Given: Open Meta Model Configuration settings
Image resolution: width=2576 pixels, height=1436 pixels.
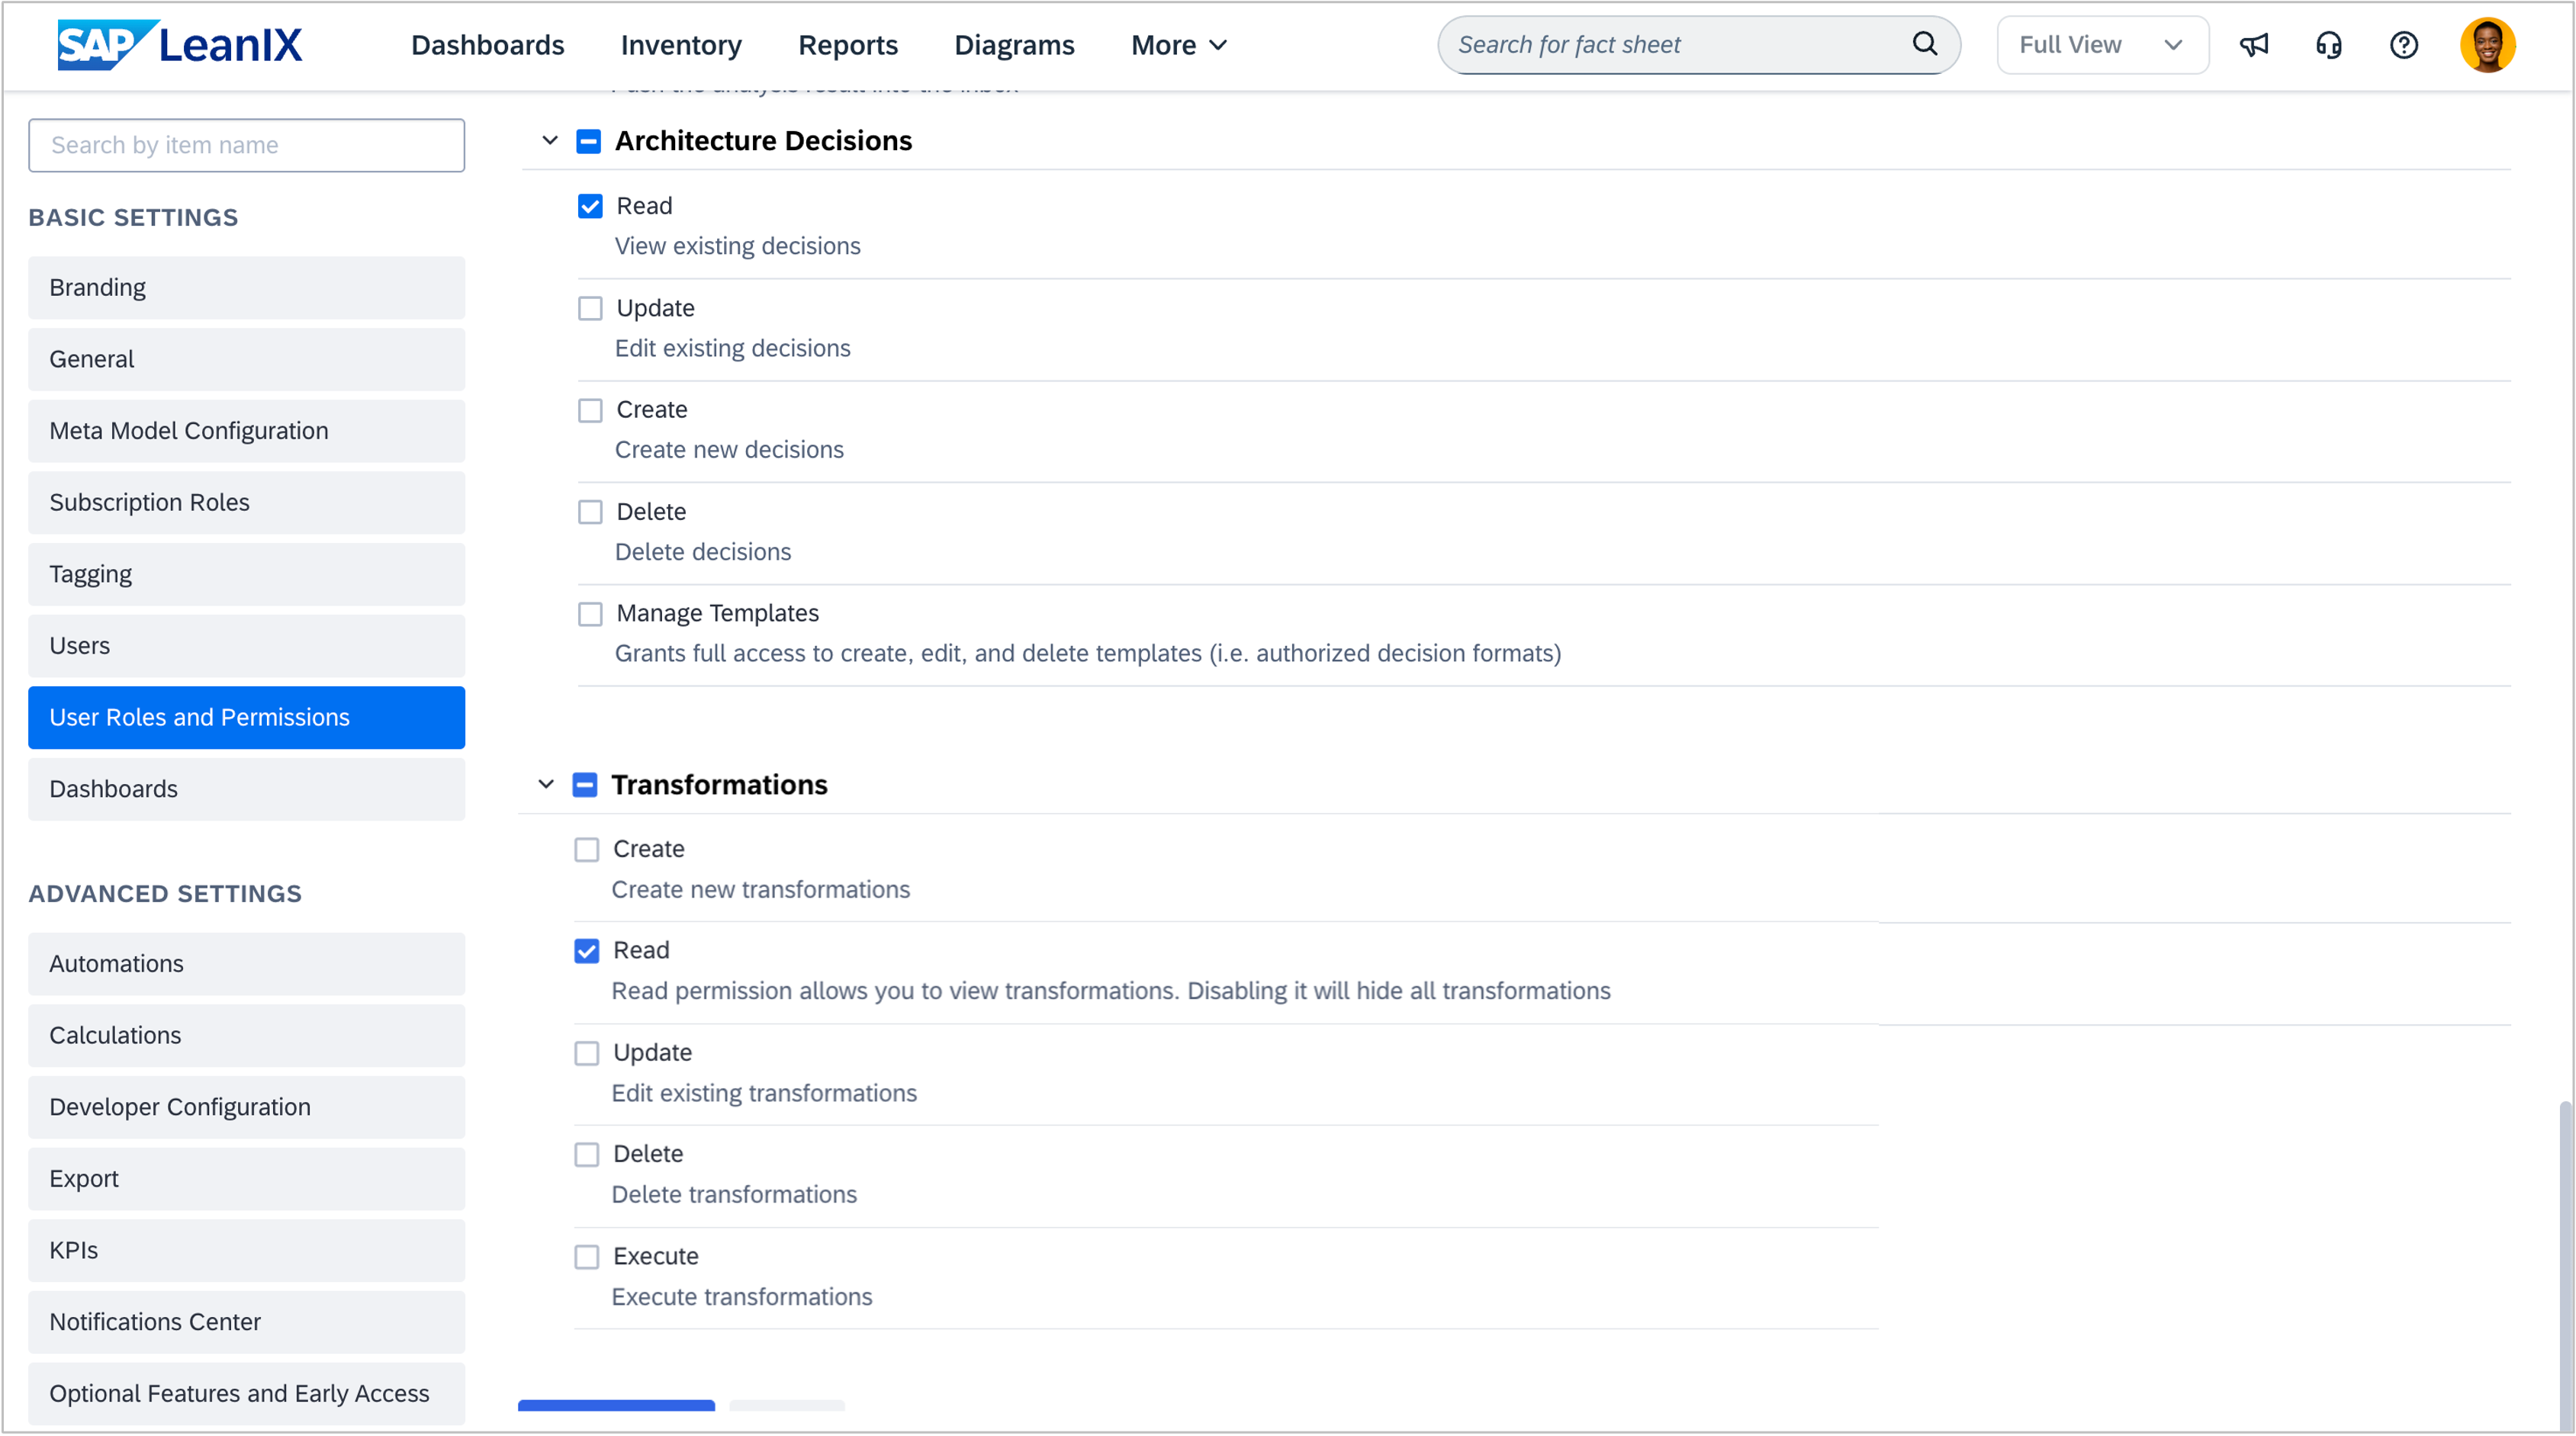Looking at the screenshot, I should pos(246,431).
